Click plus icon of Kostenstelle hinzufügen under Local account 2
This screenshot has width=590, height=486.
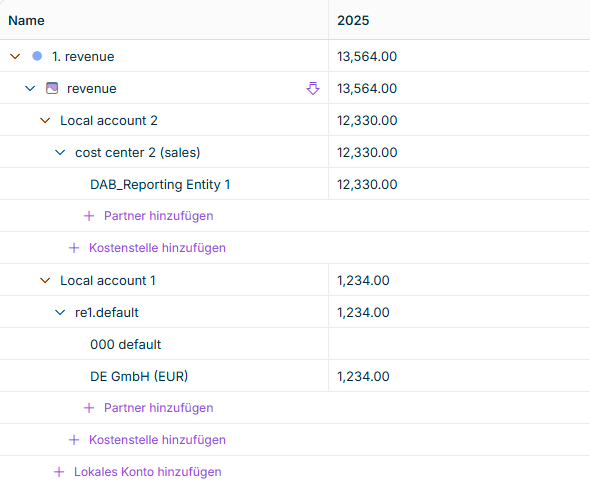click(x=74, y=248)
